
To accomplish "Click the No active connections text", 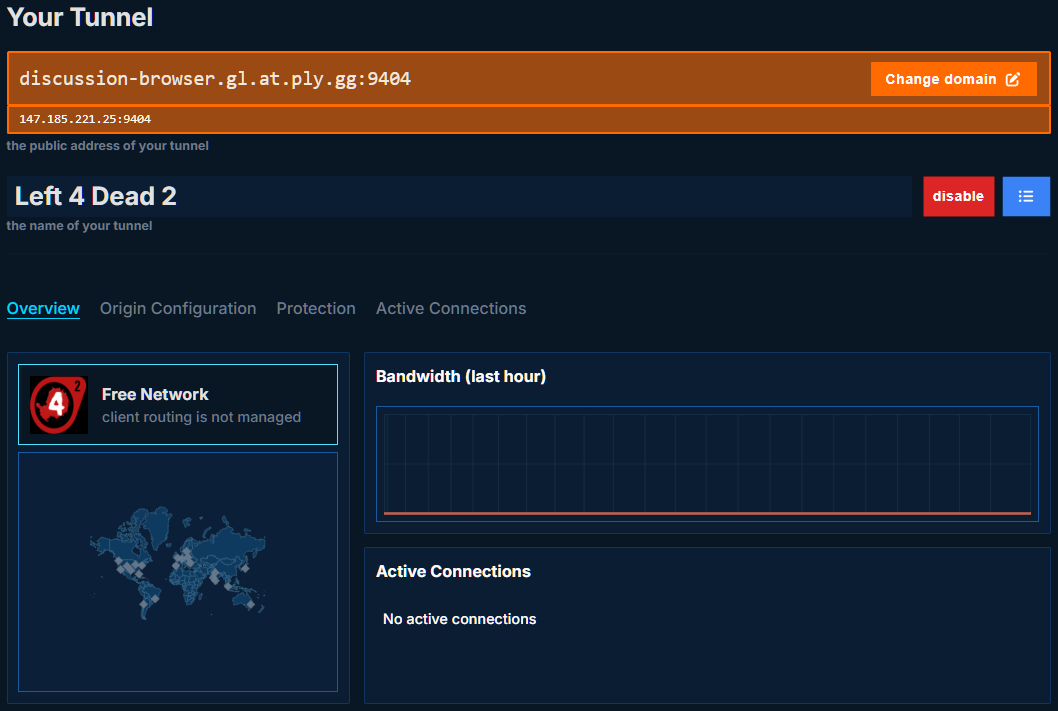I will 460,619.
